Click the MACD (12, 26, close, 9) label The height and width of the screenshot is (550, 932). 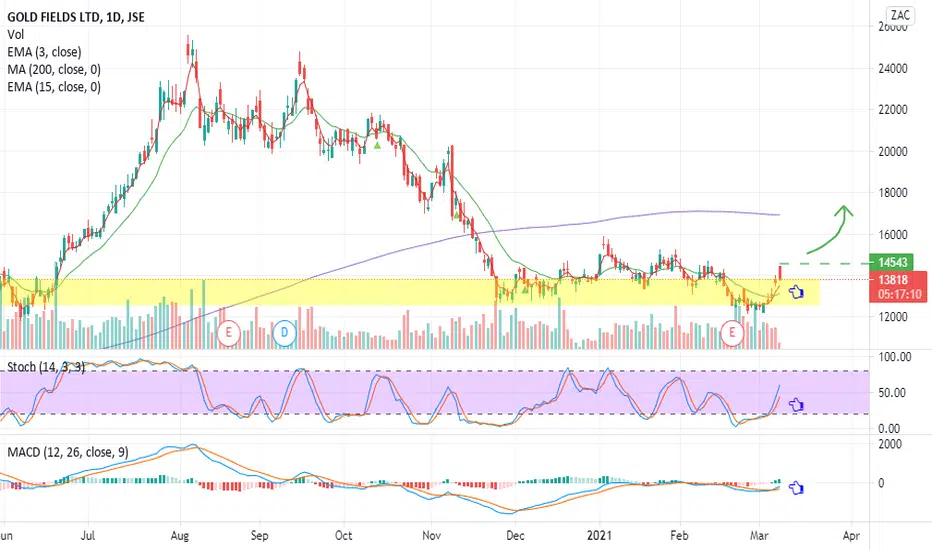[68, 452]
